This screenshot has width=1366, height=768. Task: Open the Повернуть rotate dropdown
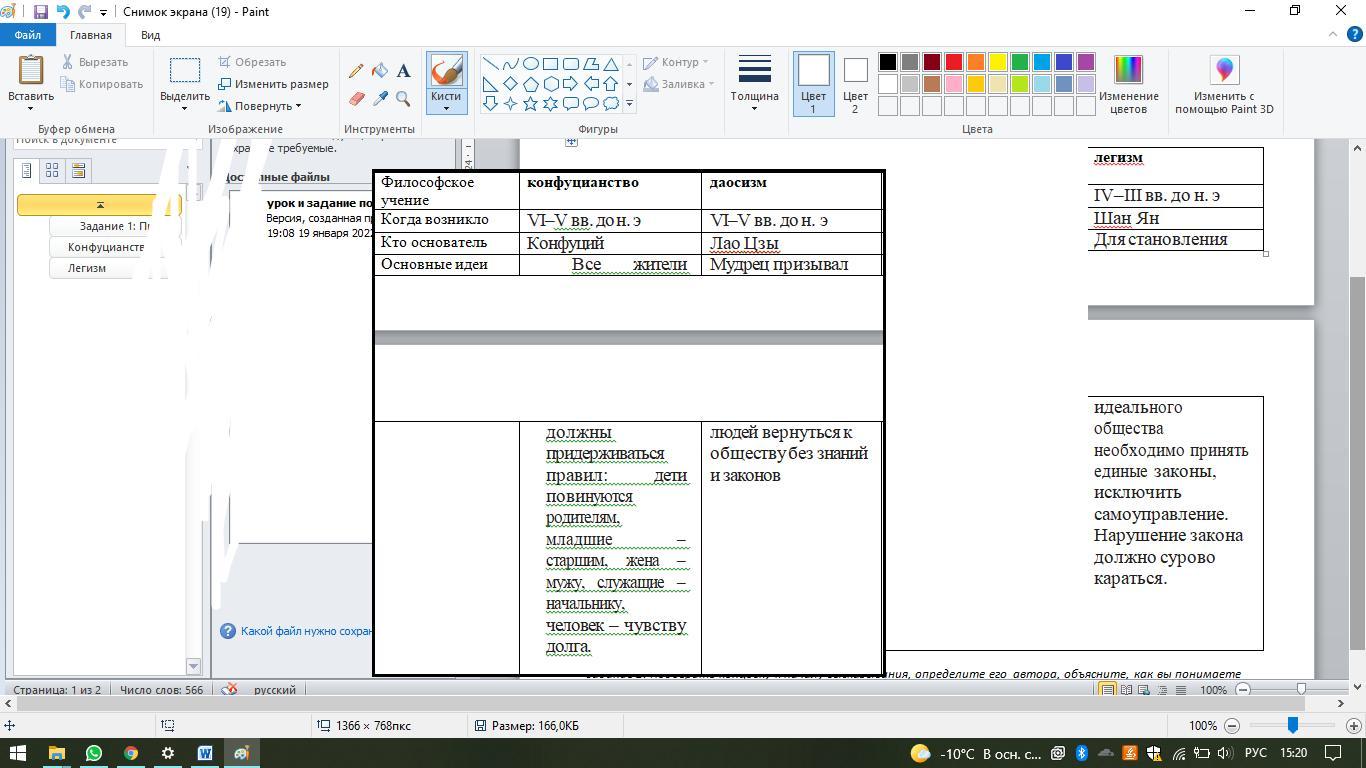[x=260, y=106]
